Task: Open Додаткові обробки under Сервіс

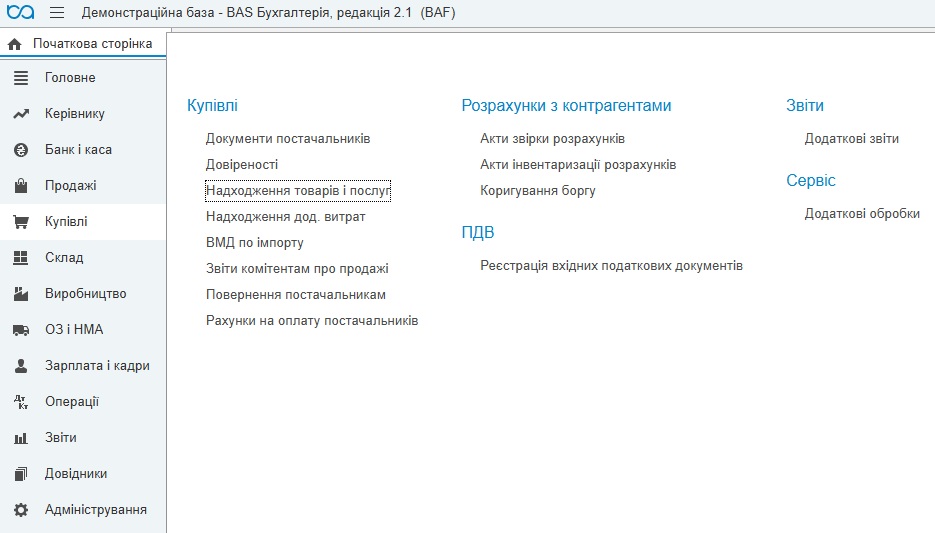Action: tap(861, 214)
